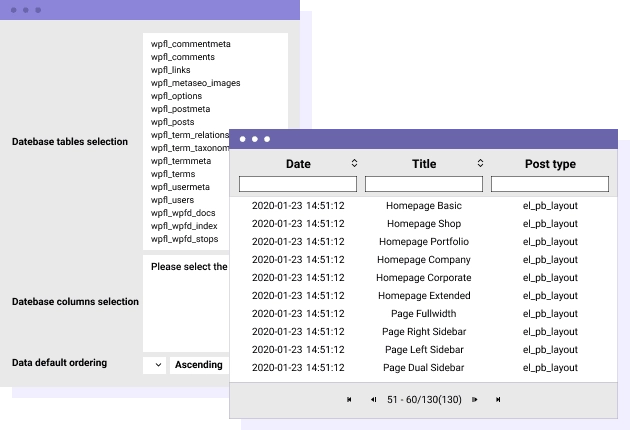630x430 pixels.
Task: Click the Datebase columns selection label
Action: coord(75,301)
